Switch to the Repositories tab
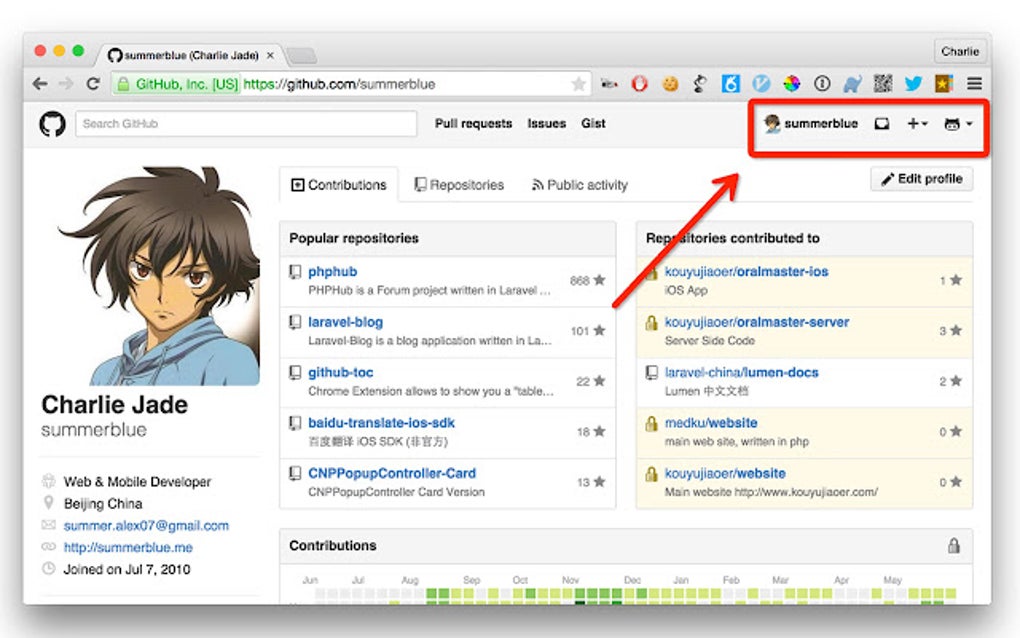1020x638 pixels. coord(459,185)
